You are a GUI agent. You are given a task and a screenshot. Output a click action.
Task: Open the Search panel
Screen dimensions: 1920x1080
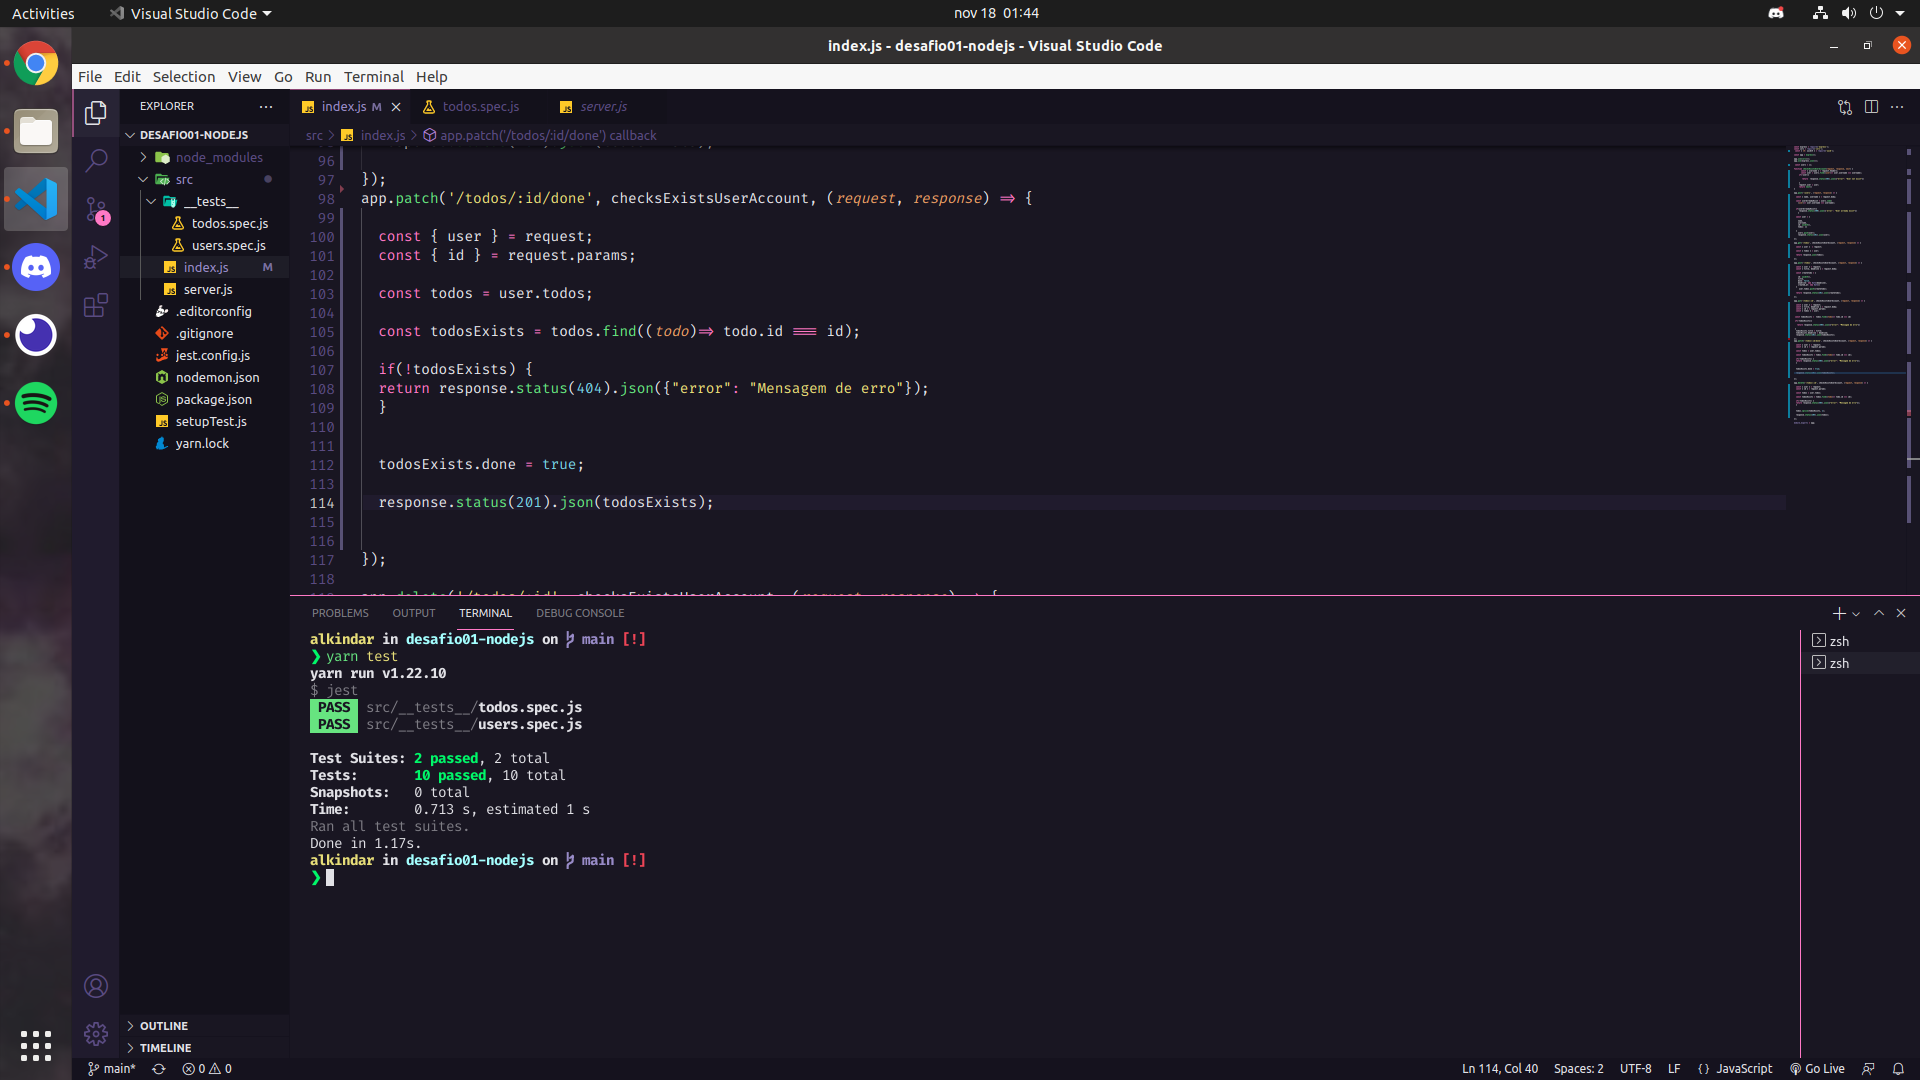point(95,160)
